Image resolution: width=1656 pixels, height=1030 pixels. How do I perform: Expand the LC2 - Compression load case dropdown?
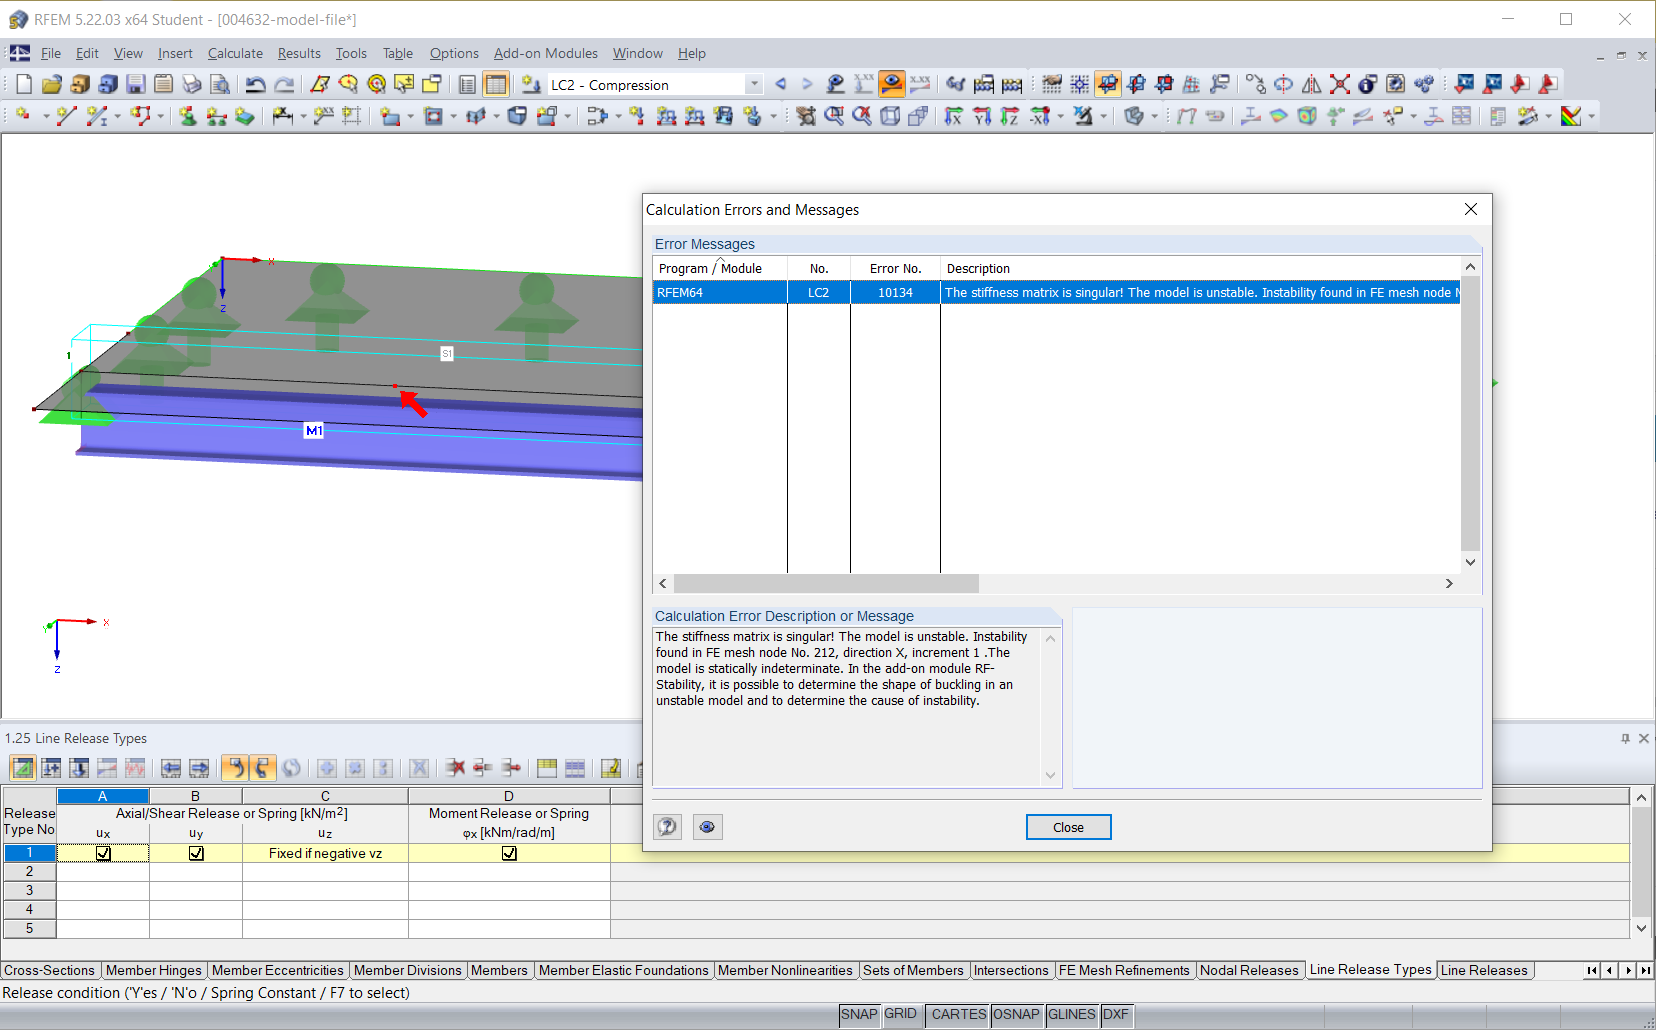(755, 85)
